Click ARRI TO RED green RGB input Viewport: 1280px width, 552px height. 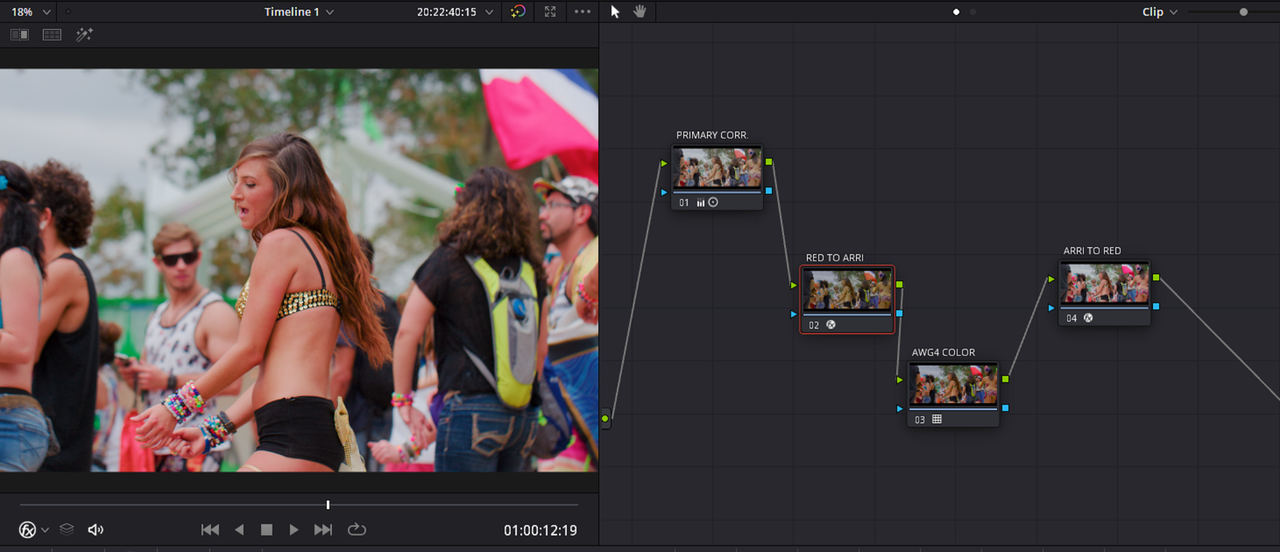coord(1051,279)
